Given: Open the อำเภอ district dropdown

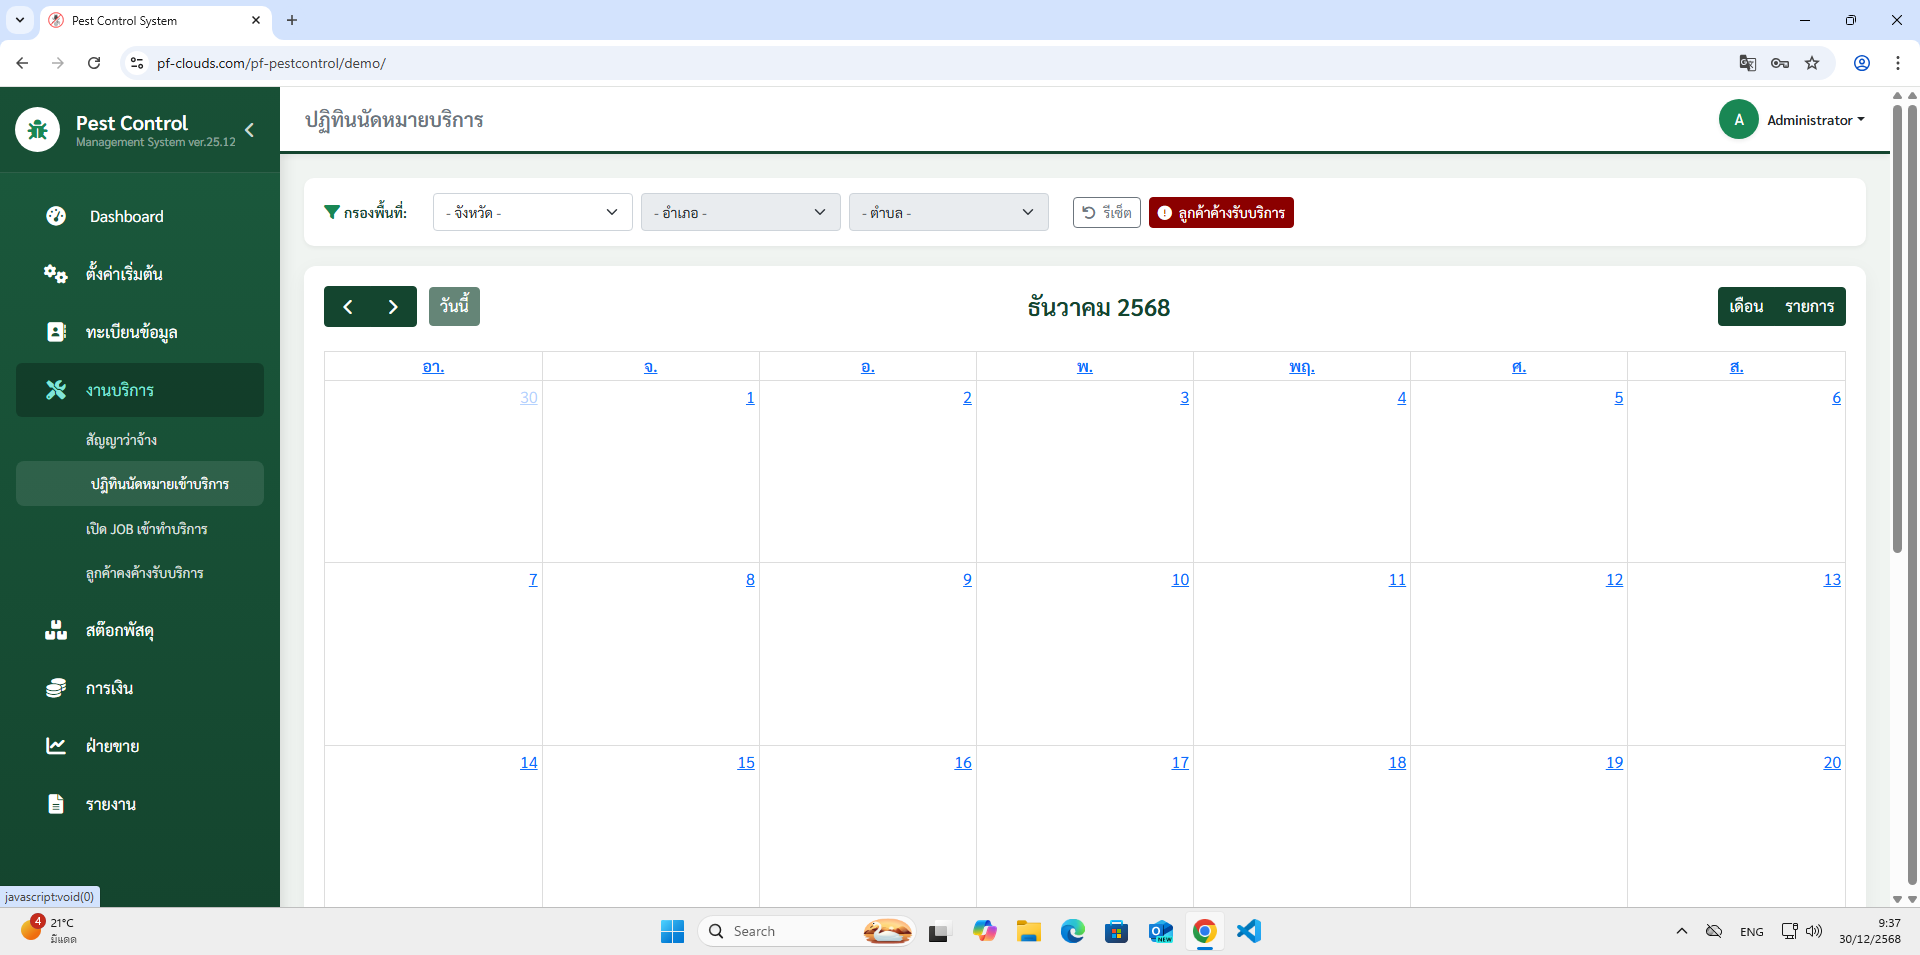Looking at the screenshot, I should pos(740,212).
